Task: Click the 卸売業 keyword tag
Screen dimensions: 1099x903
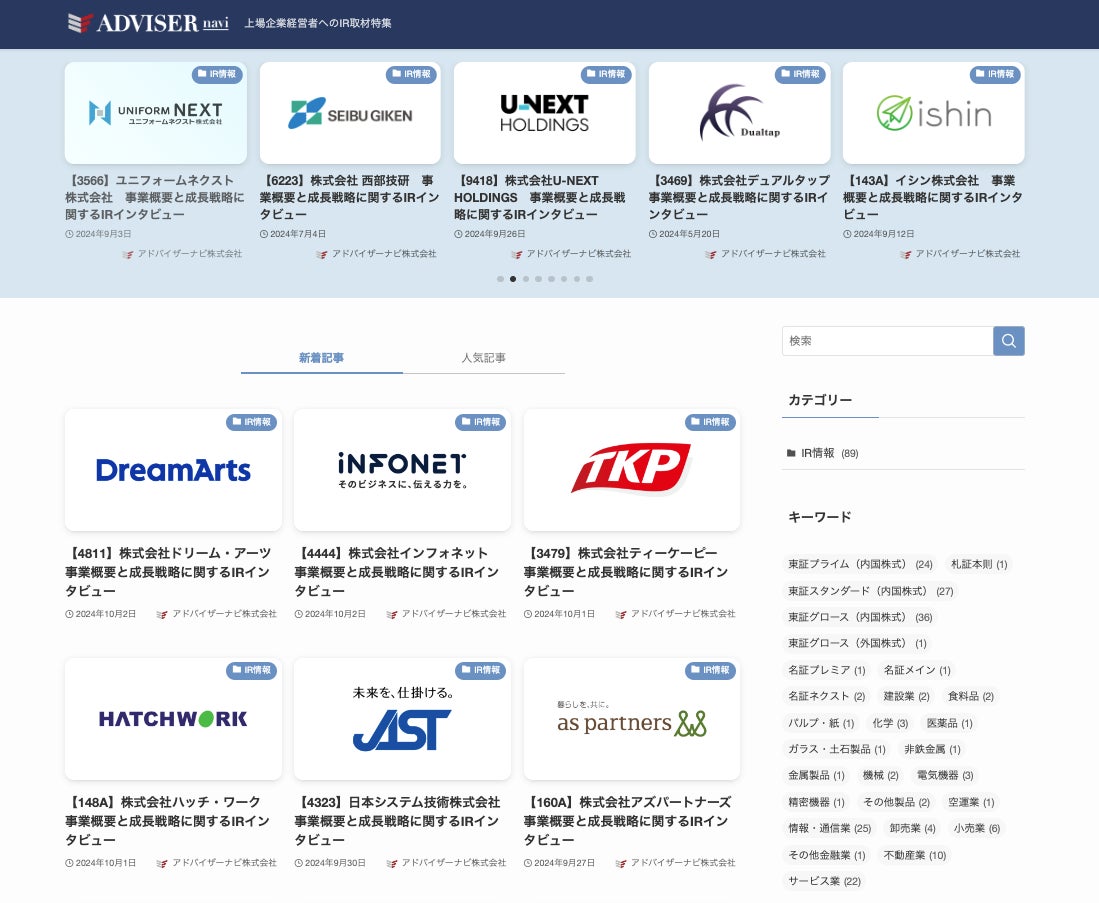Action: 913,829
